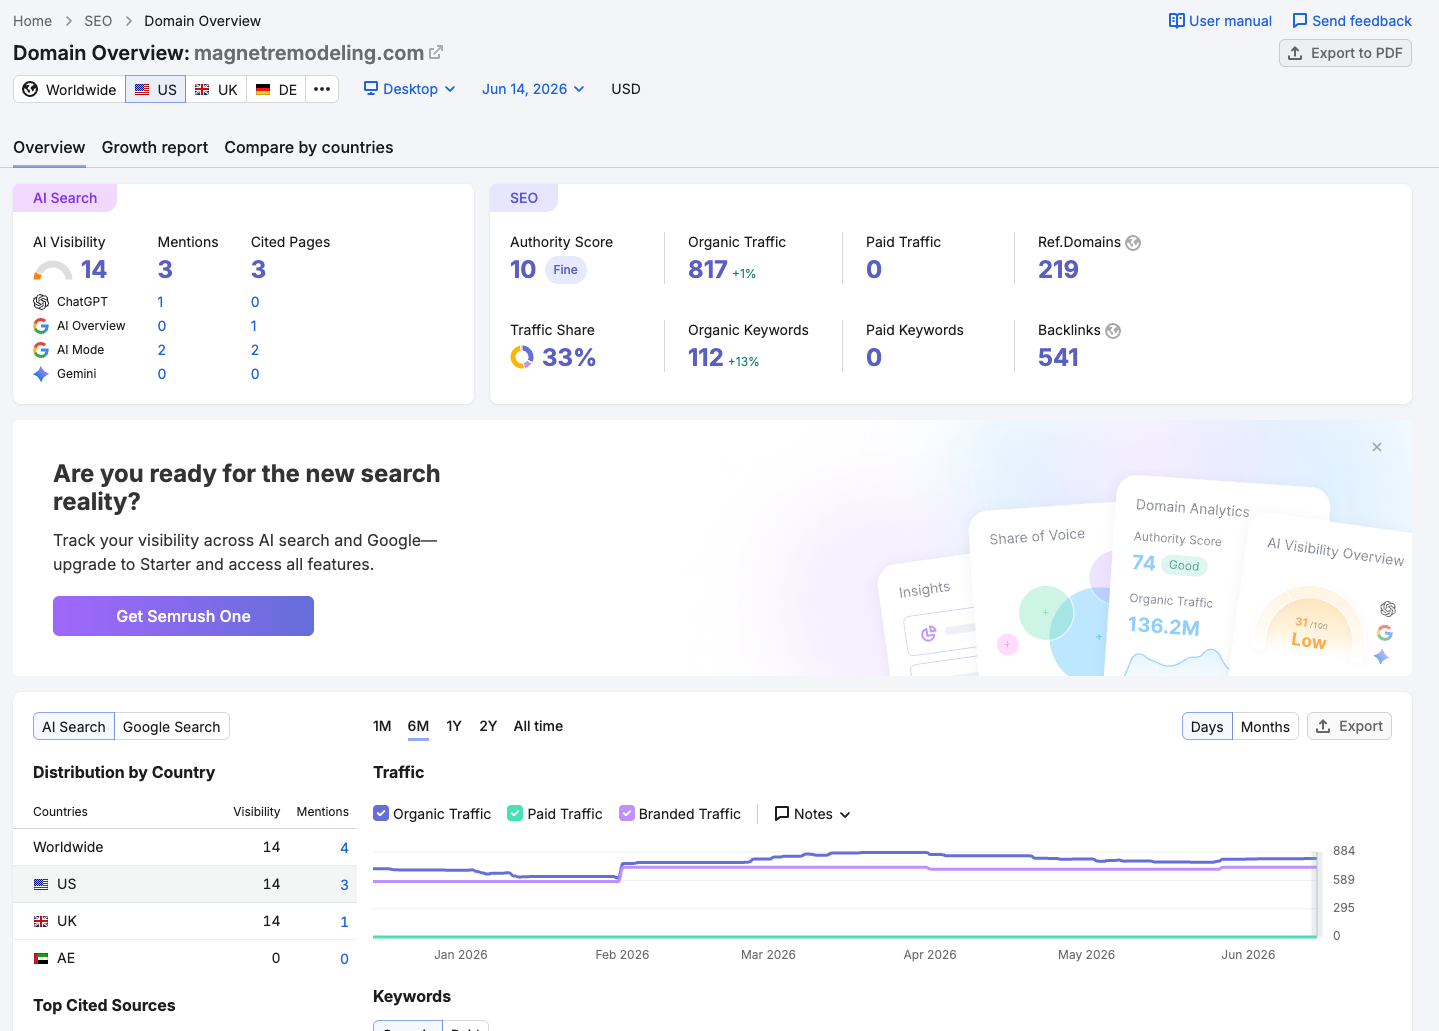Select the AI Search toggle above Distribution

pos(74,726)
